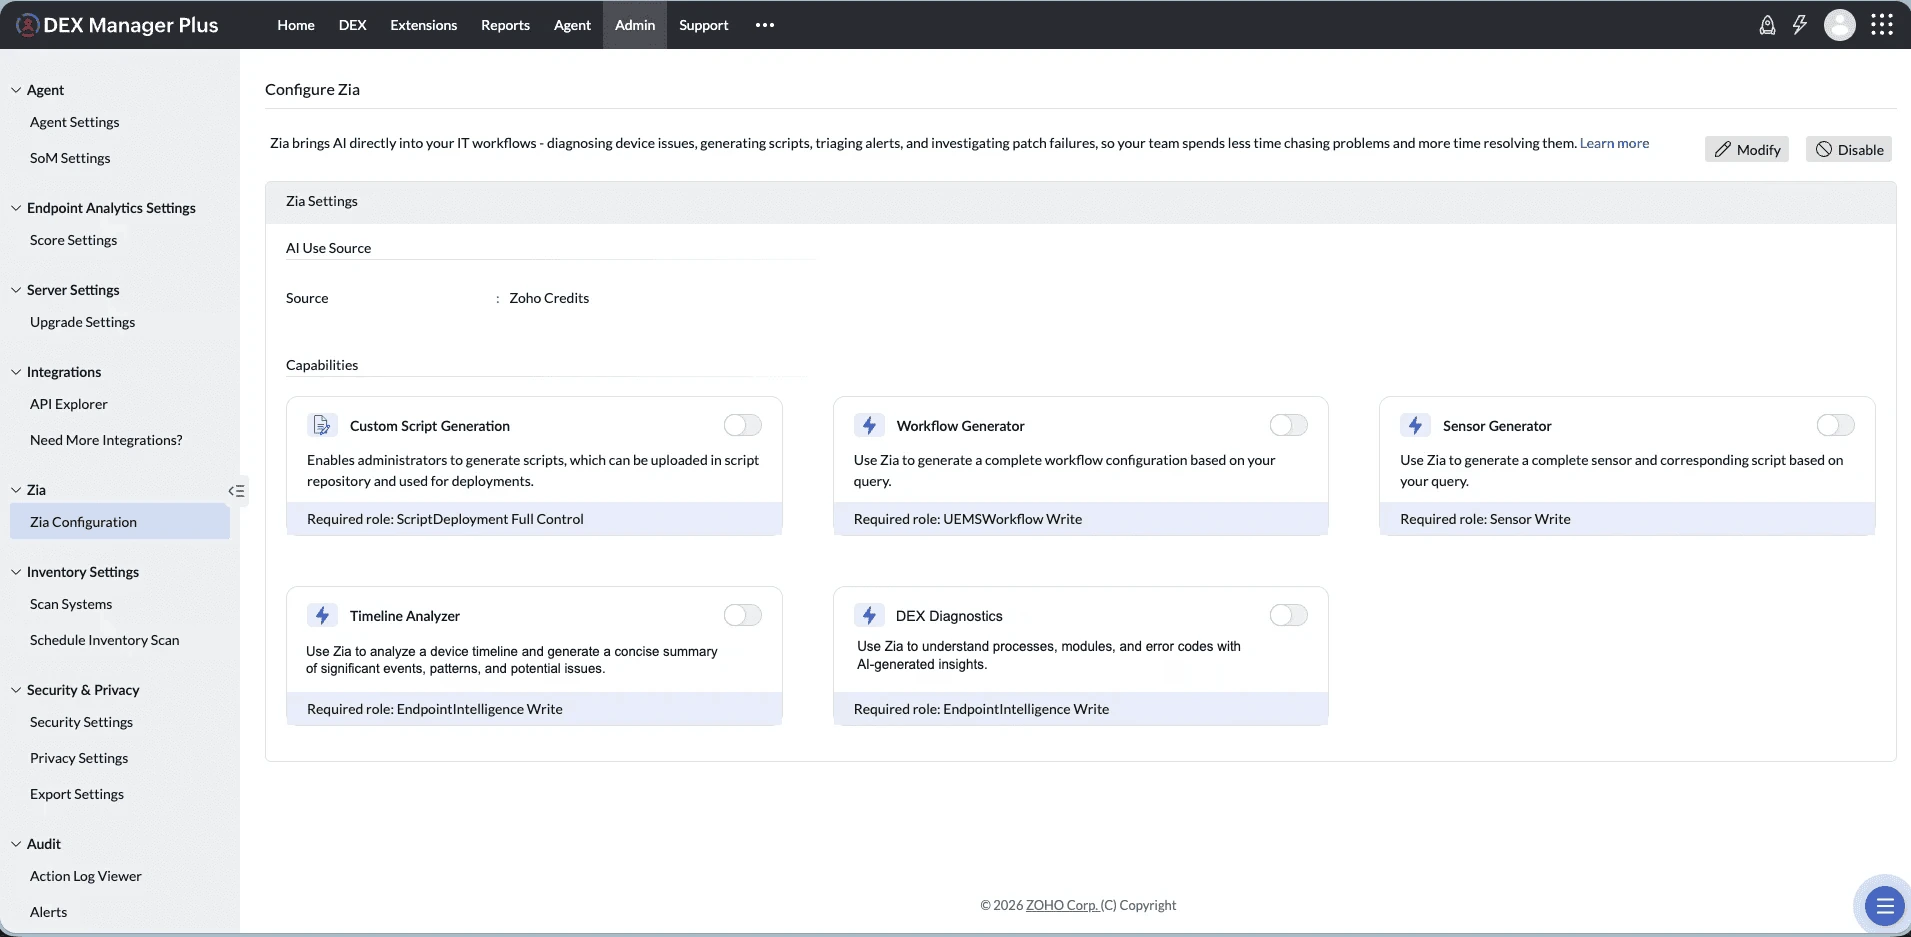1911x937 pixels.
Task: Go to the Home tab
Action: [x=296, y=25]
